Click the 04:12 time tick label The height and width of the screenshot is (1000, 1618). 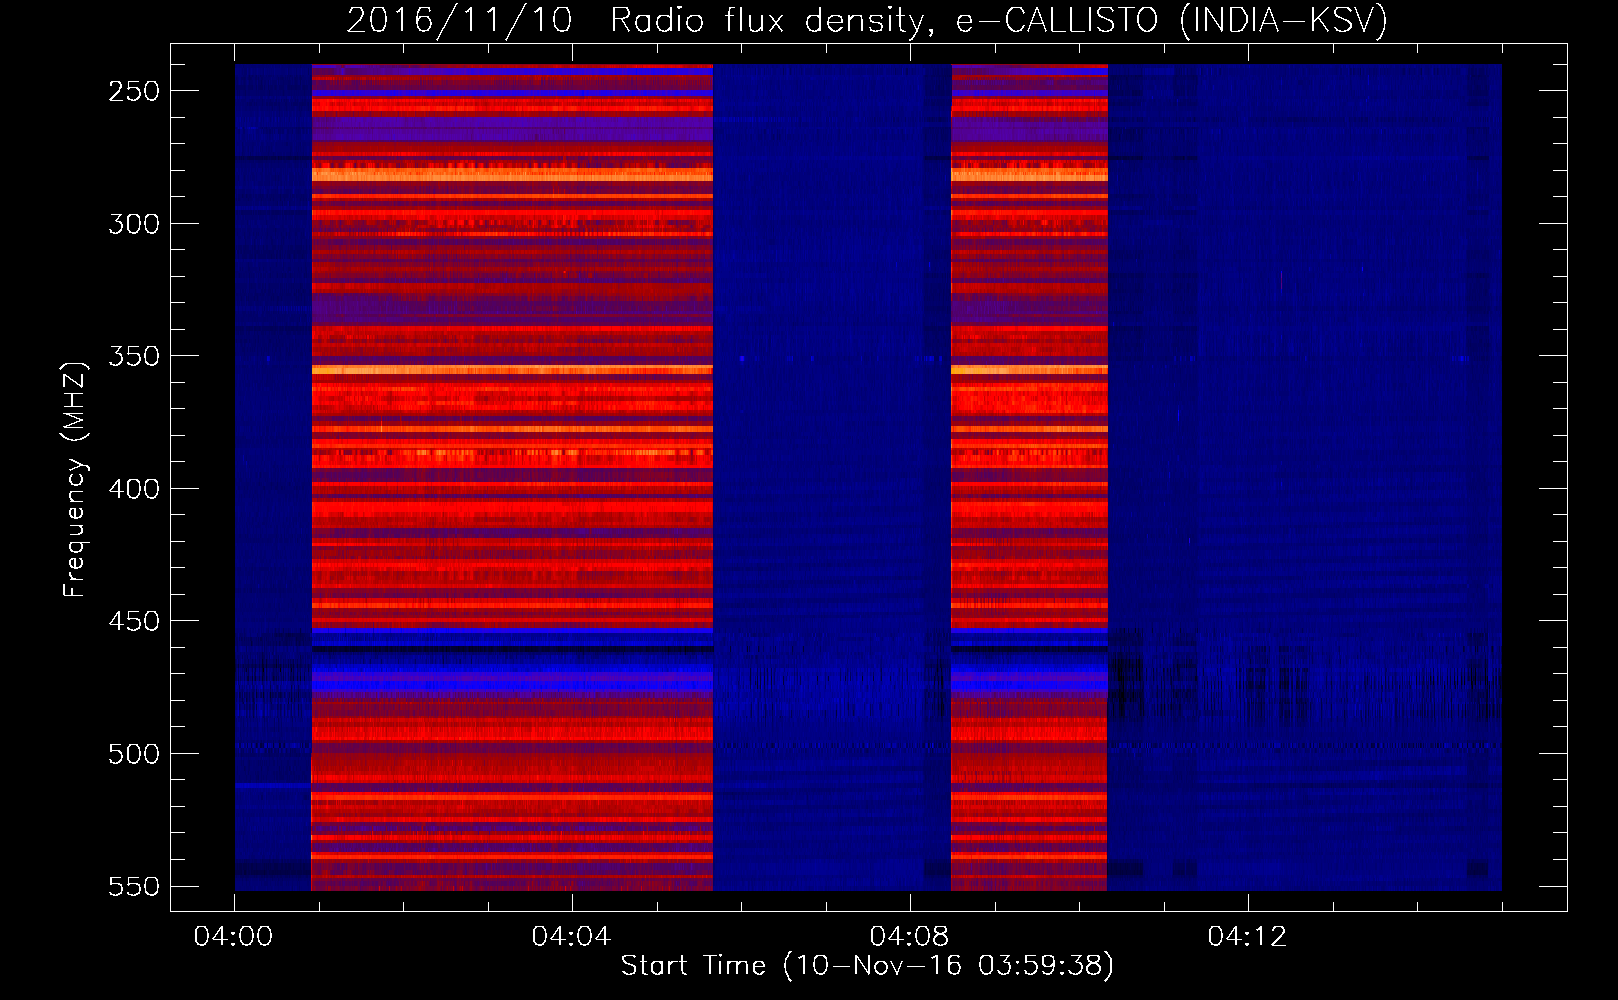pyautogui.click(x=1247, y=937)
